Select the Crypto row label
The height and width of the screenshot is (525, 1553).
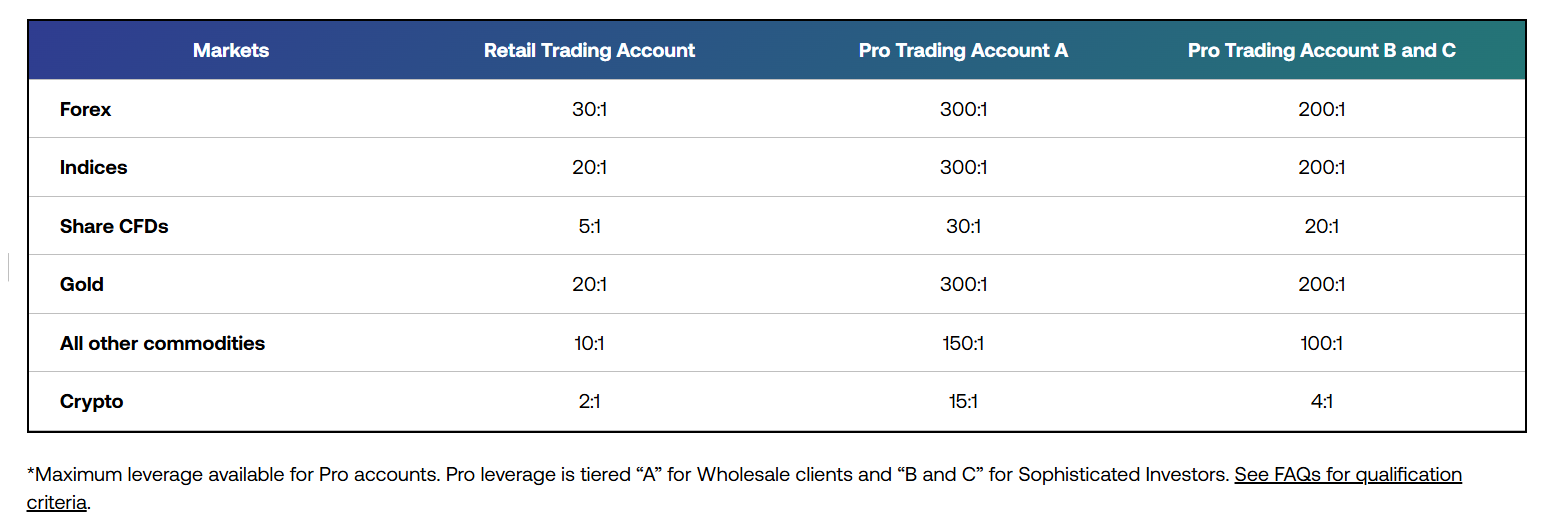pos(91,401)
